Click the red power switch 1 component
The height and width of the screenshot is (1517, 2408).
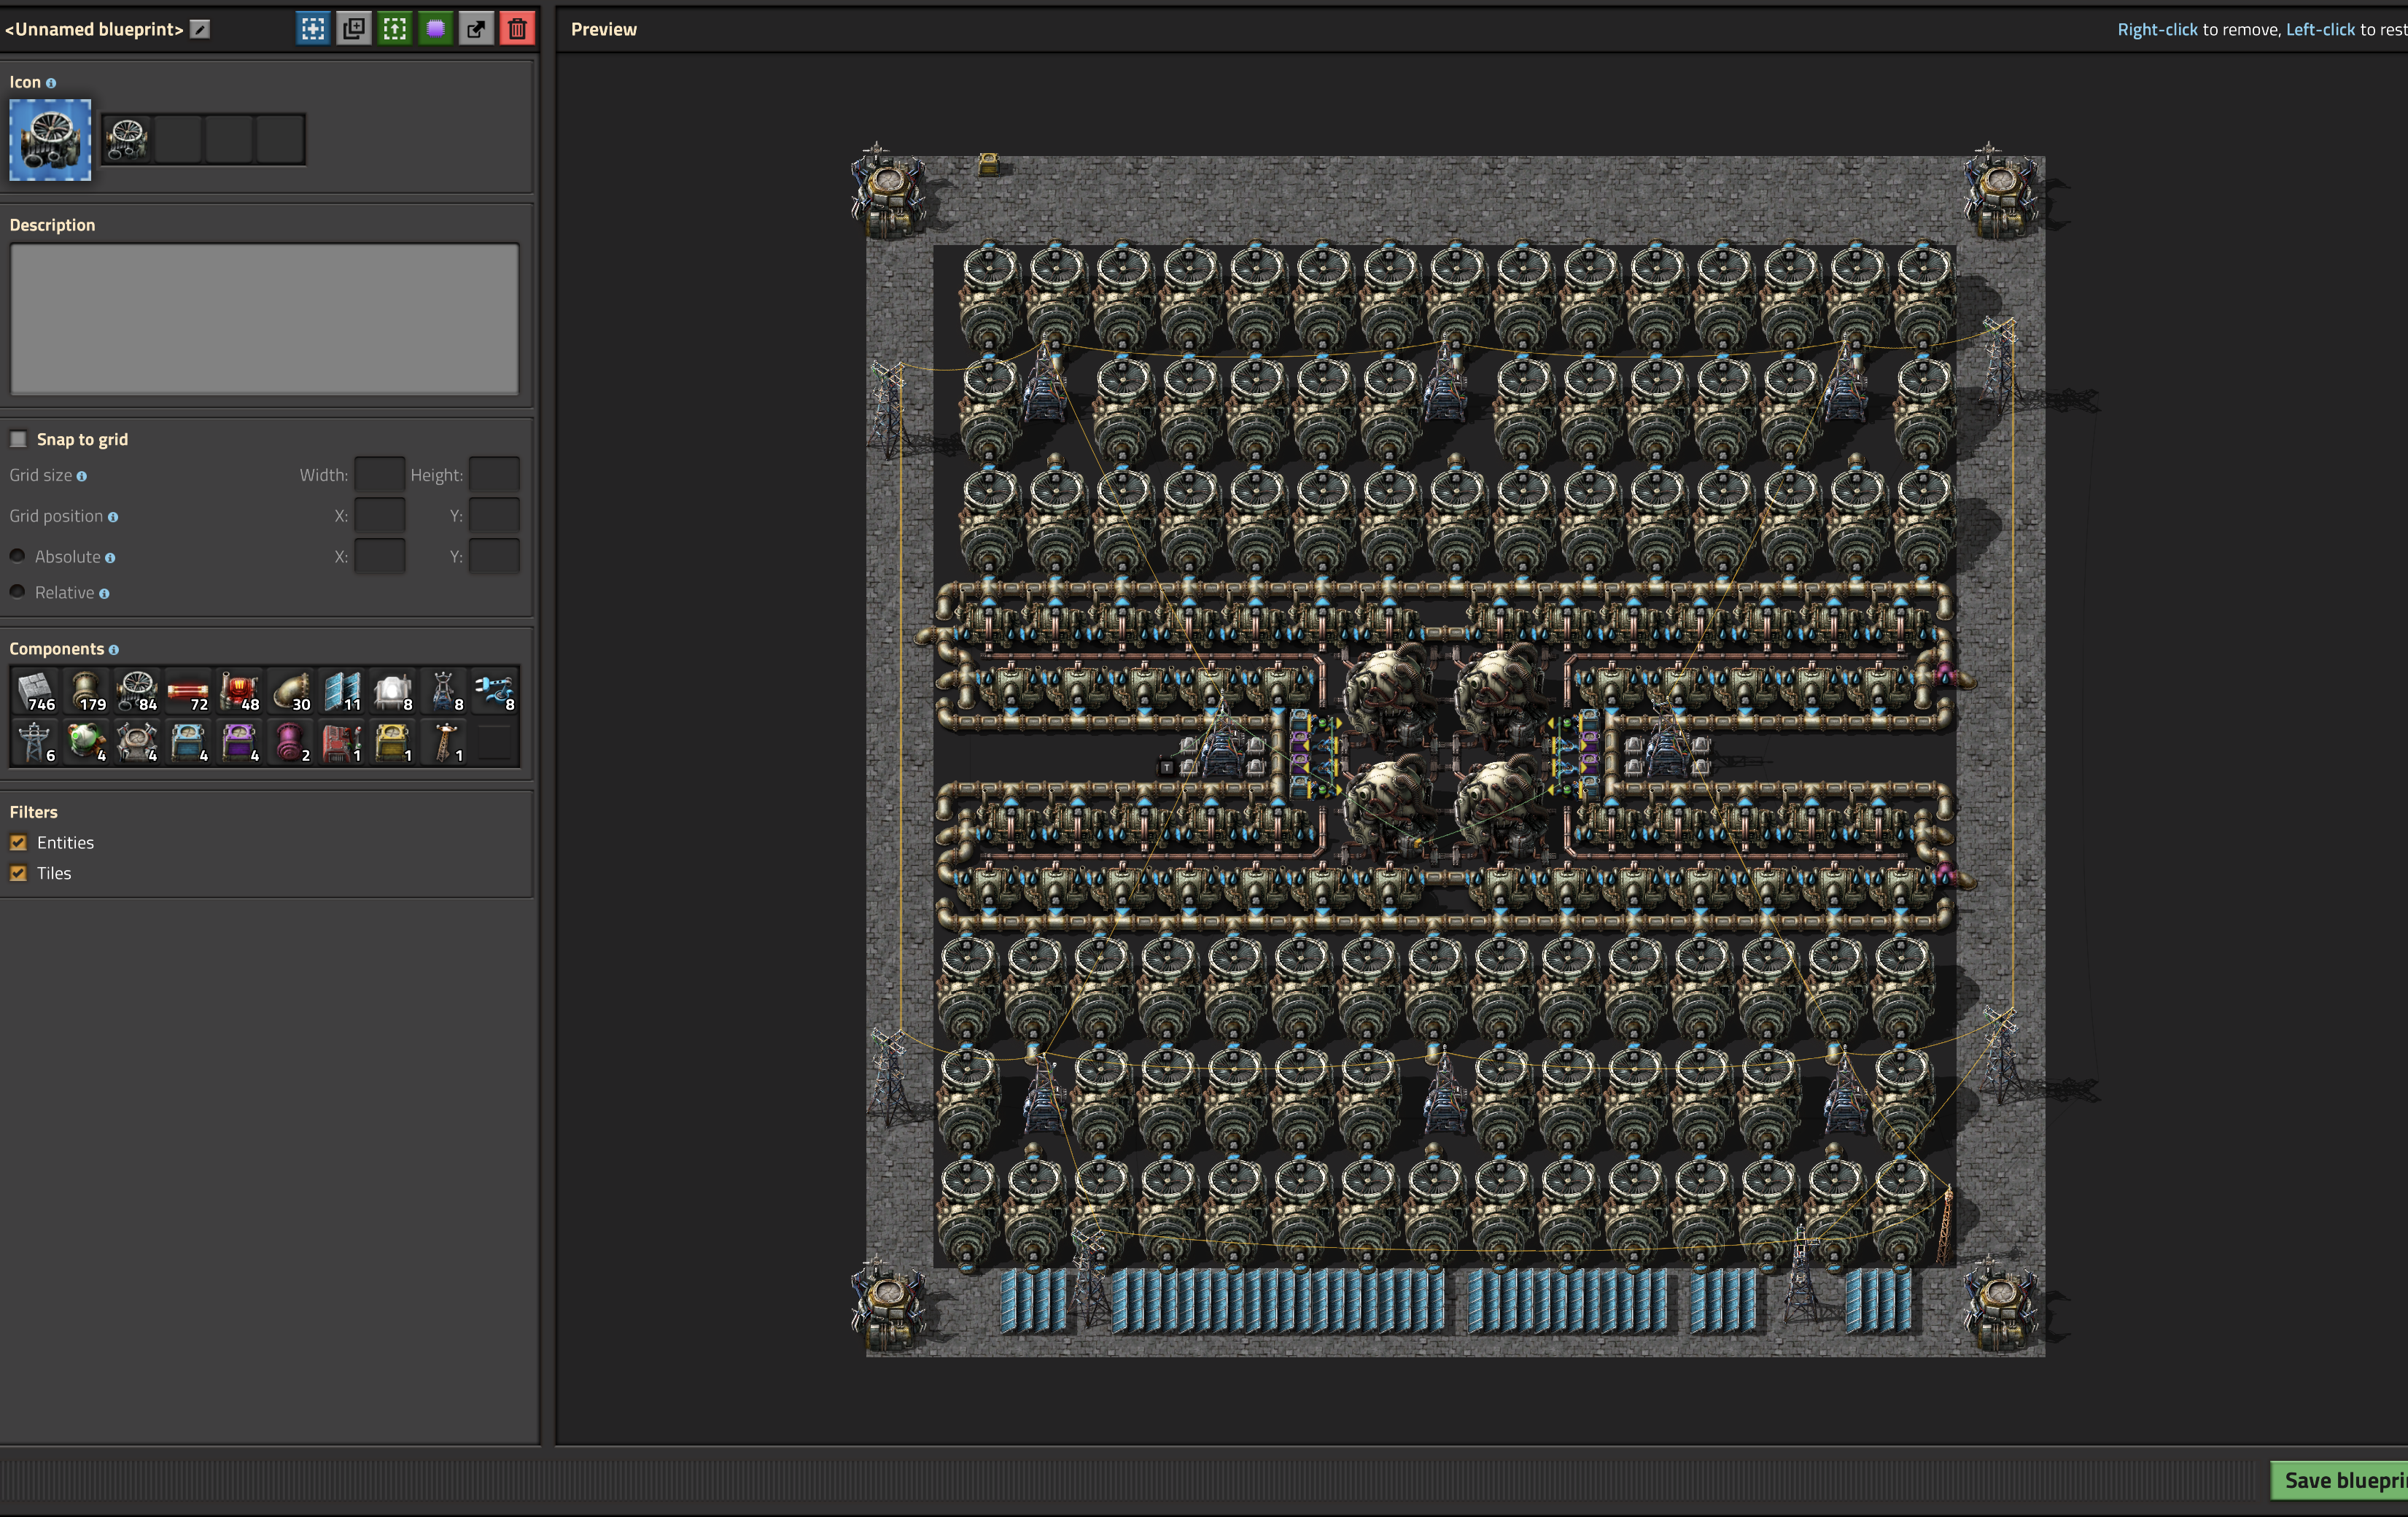341,742
